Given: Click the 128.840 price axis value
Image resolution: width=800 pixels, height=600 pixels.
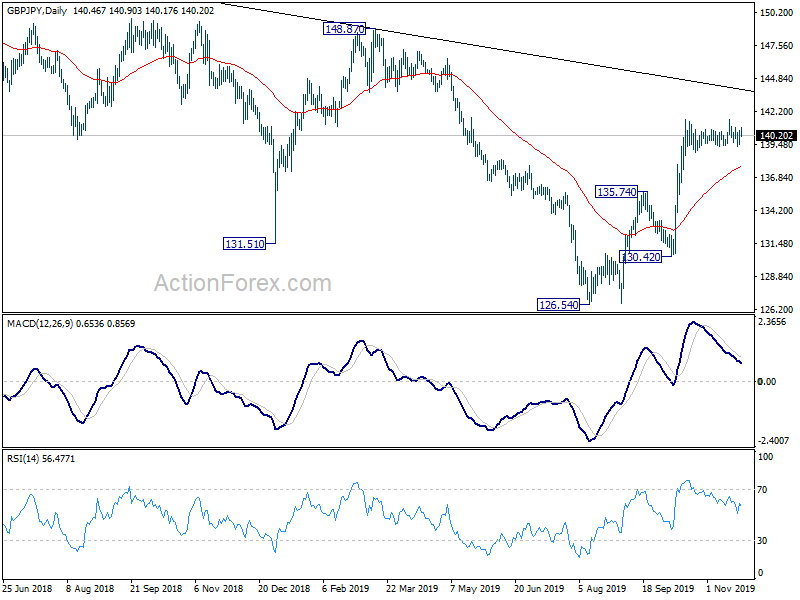Looking at the screenshot, I should (777, 277).
